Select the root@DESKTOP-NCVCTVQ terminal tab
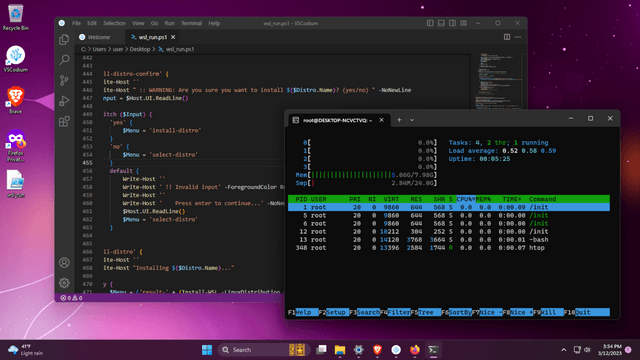Image resolution: width=640 pixels, height=360 pixels. pos(338,120)
